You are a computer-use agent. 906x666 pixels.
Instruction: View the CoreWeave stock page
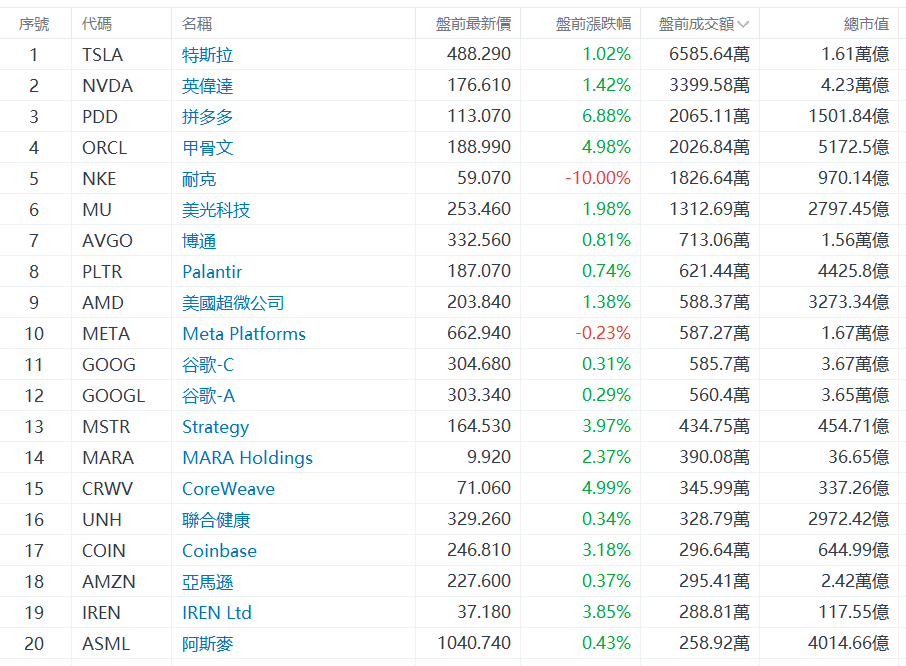(228, 489)
